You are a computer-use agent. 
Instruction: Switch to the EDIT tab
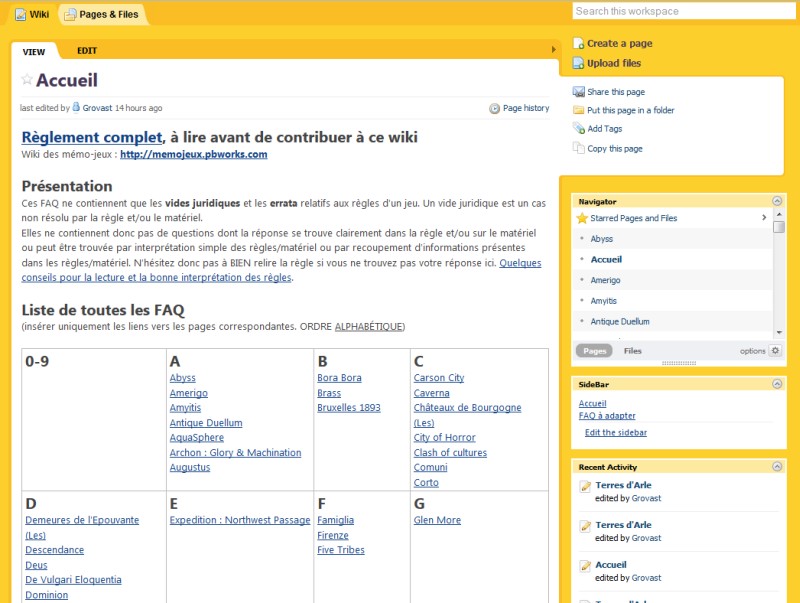pyautogui.click(x=87, y=50)
